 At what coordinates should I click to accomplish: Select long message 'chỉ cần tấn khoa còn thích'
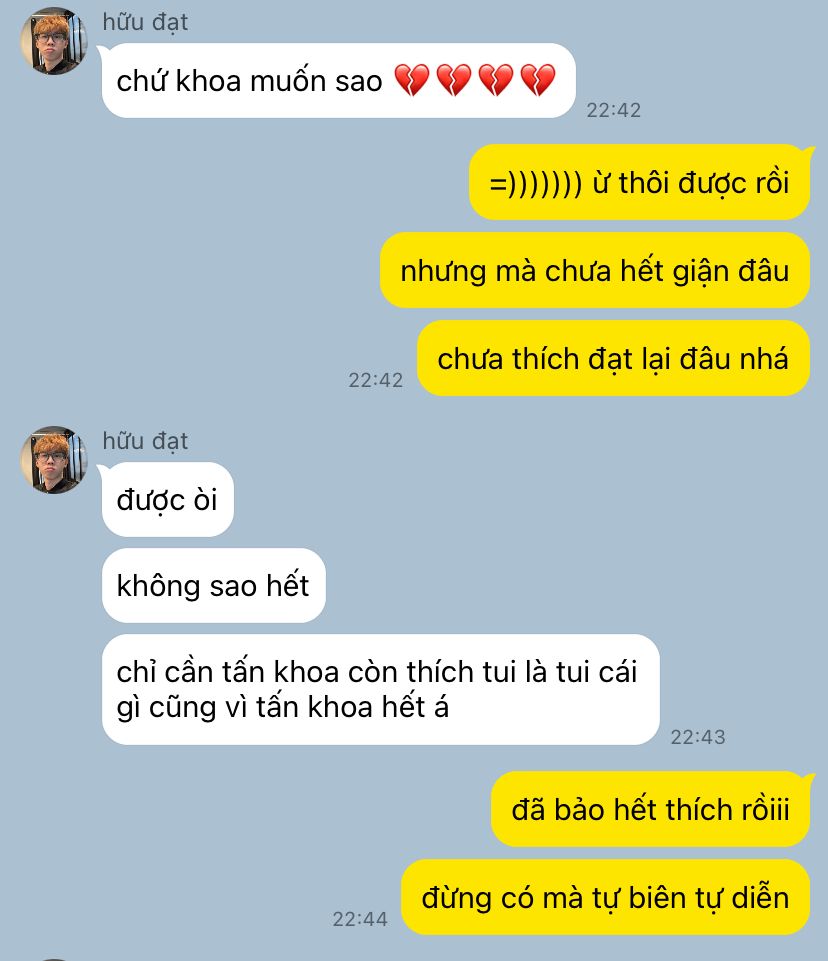pyautogui.click(x=381, y=689)
